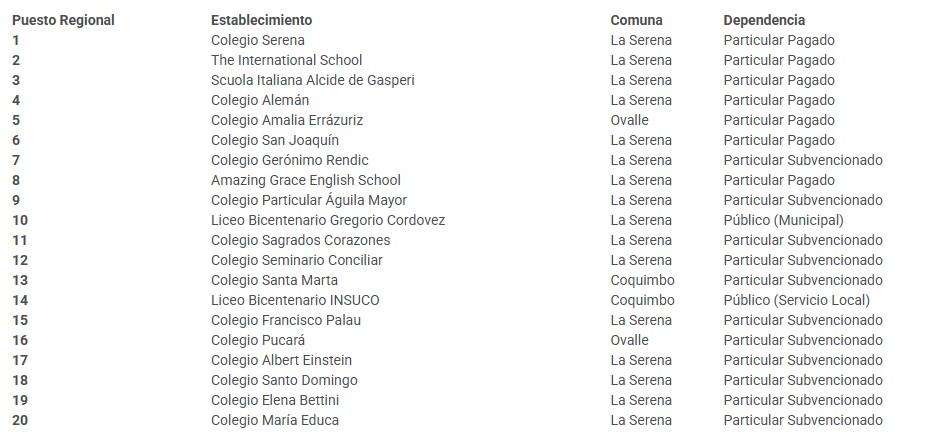Select Colegio Gerónimo Rendic entry
The image size is (926, 441).
pyautogui.click(x=290, y=160)
